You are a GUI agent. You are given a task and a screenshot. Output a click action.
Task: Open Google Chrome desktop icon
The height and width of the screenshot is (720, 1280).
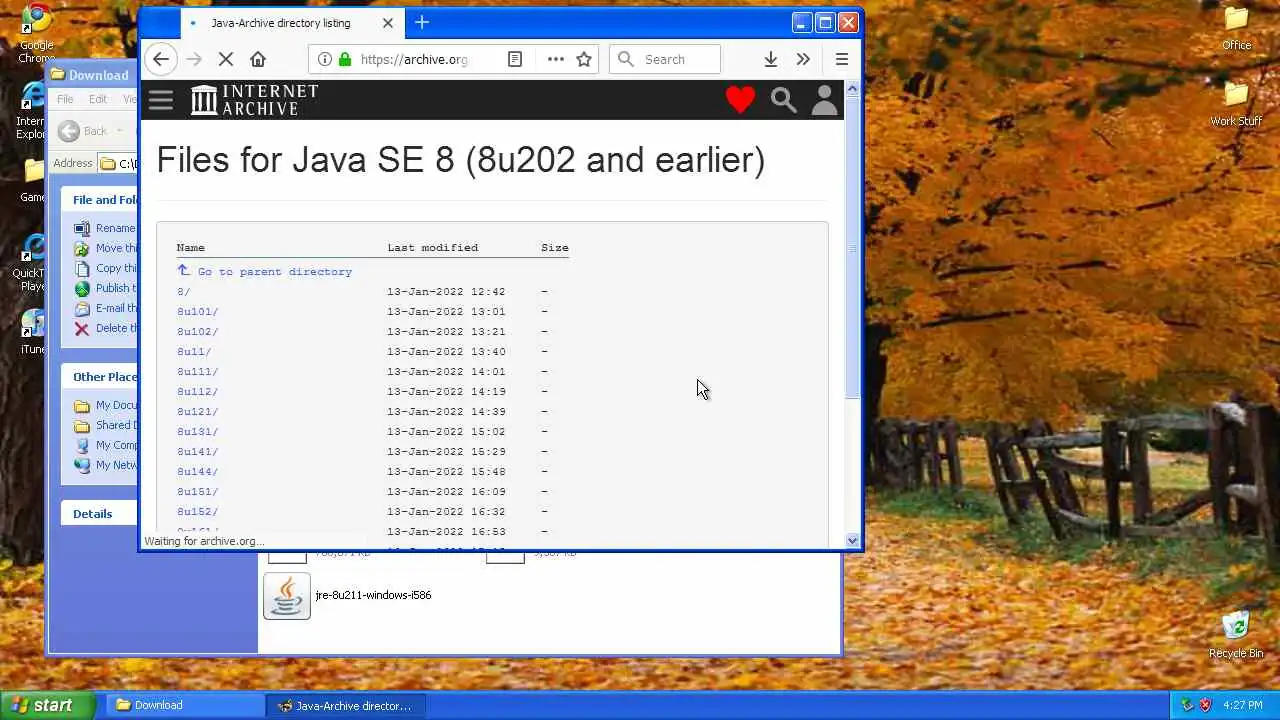[37, 32]
